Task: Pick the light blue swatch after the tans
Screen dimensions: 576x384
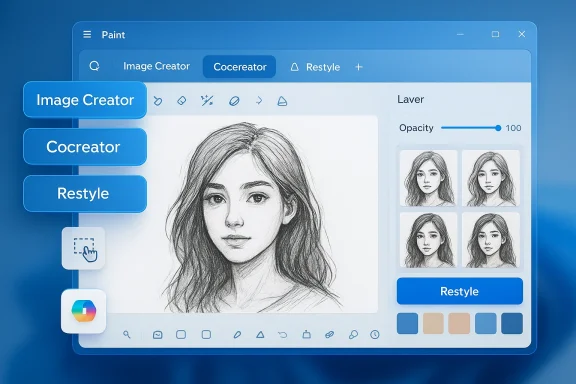Action: click(486, 323)
